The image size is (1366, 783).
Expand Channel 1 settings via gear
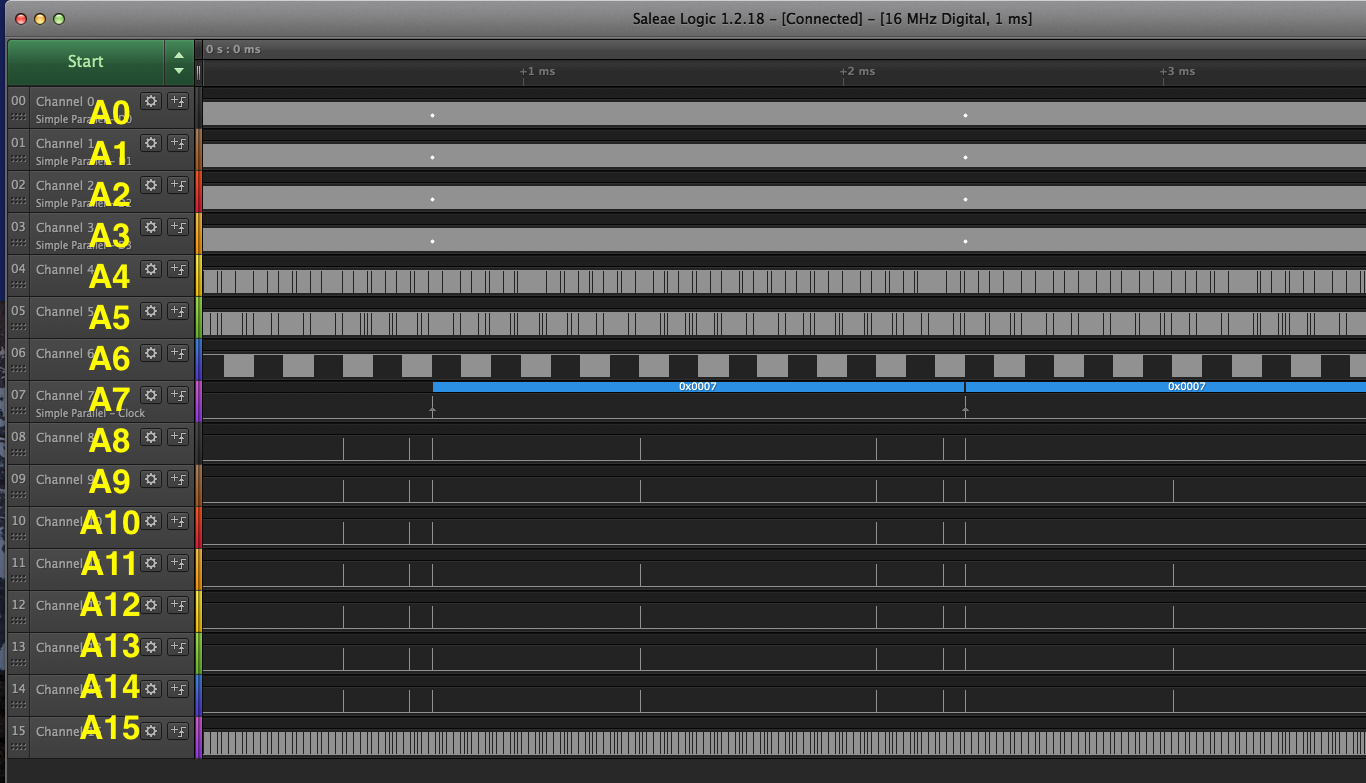151,142
